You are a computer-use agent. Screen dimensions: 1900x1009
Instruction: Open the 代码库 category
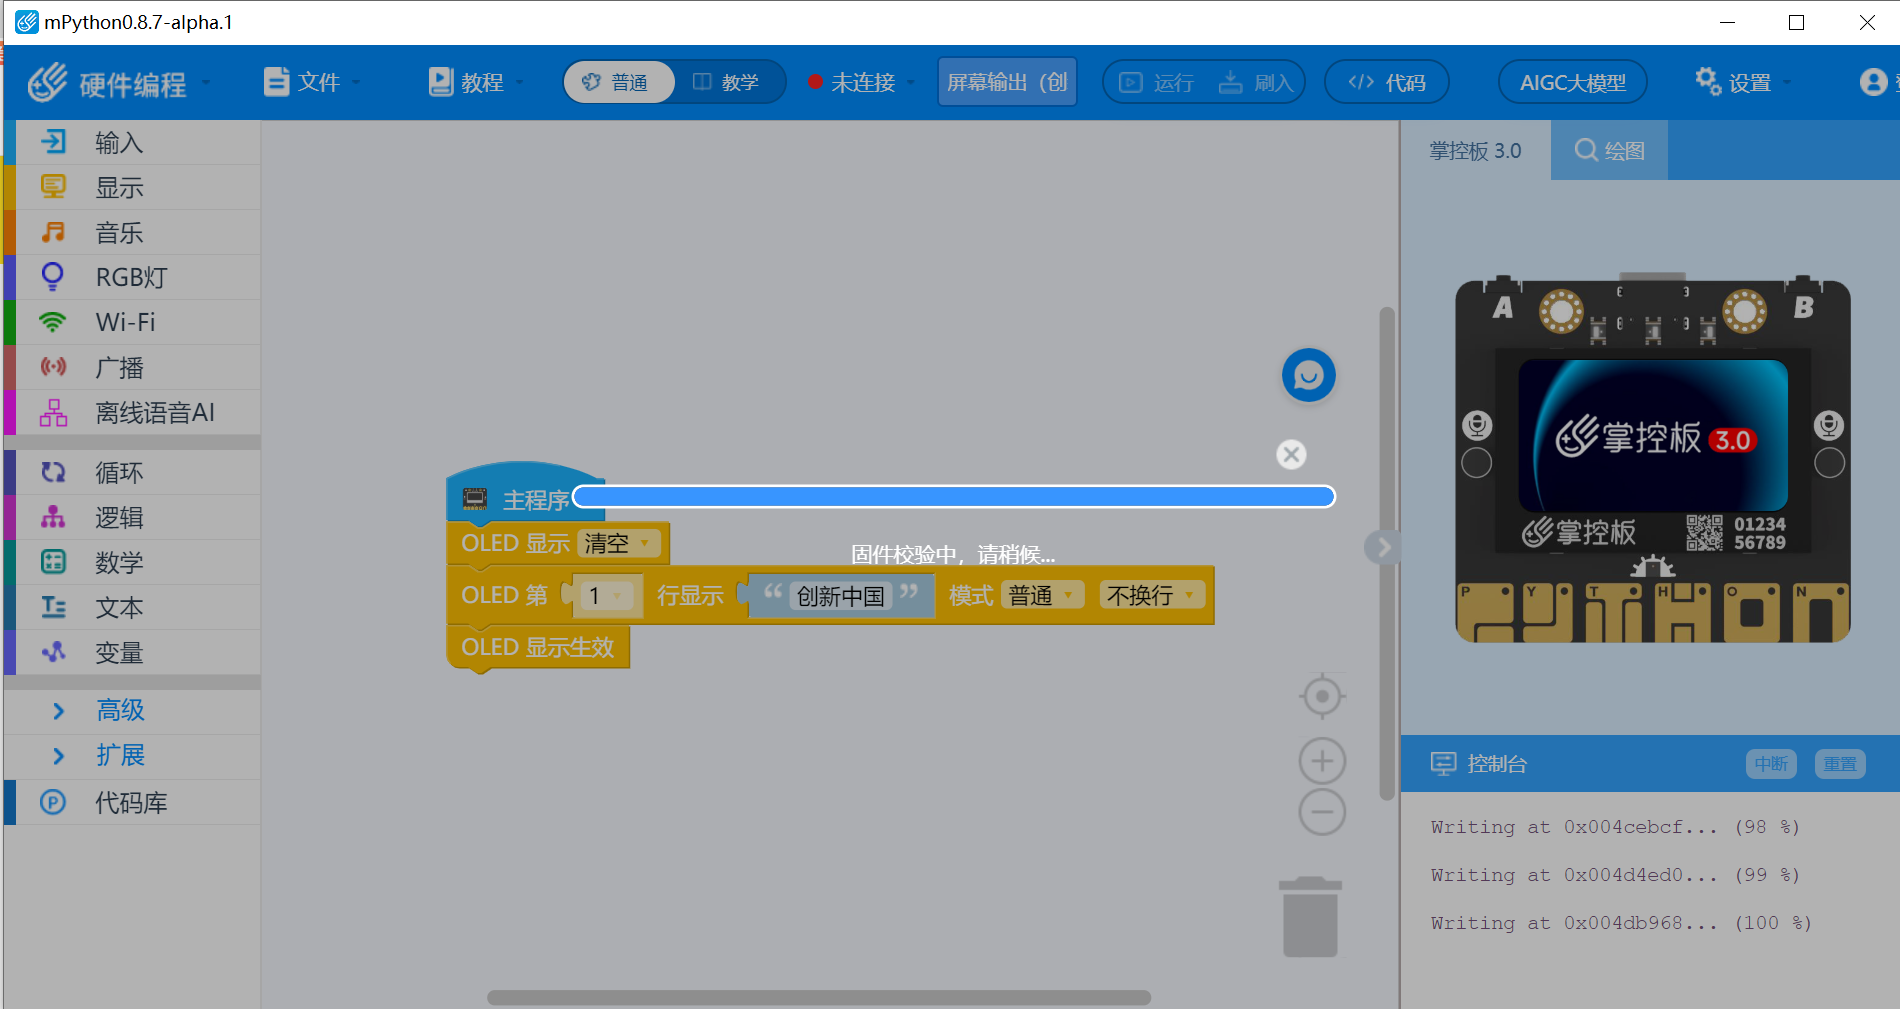(132, 802)
